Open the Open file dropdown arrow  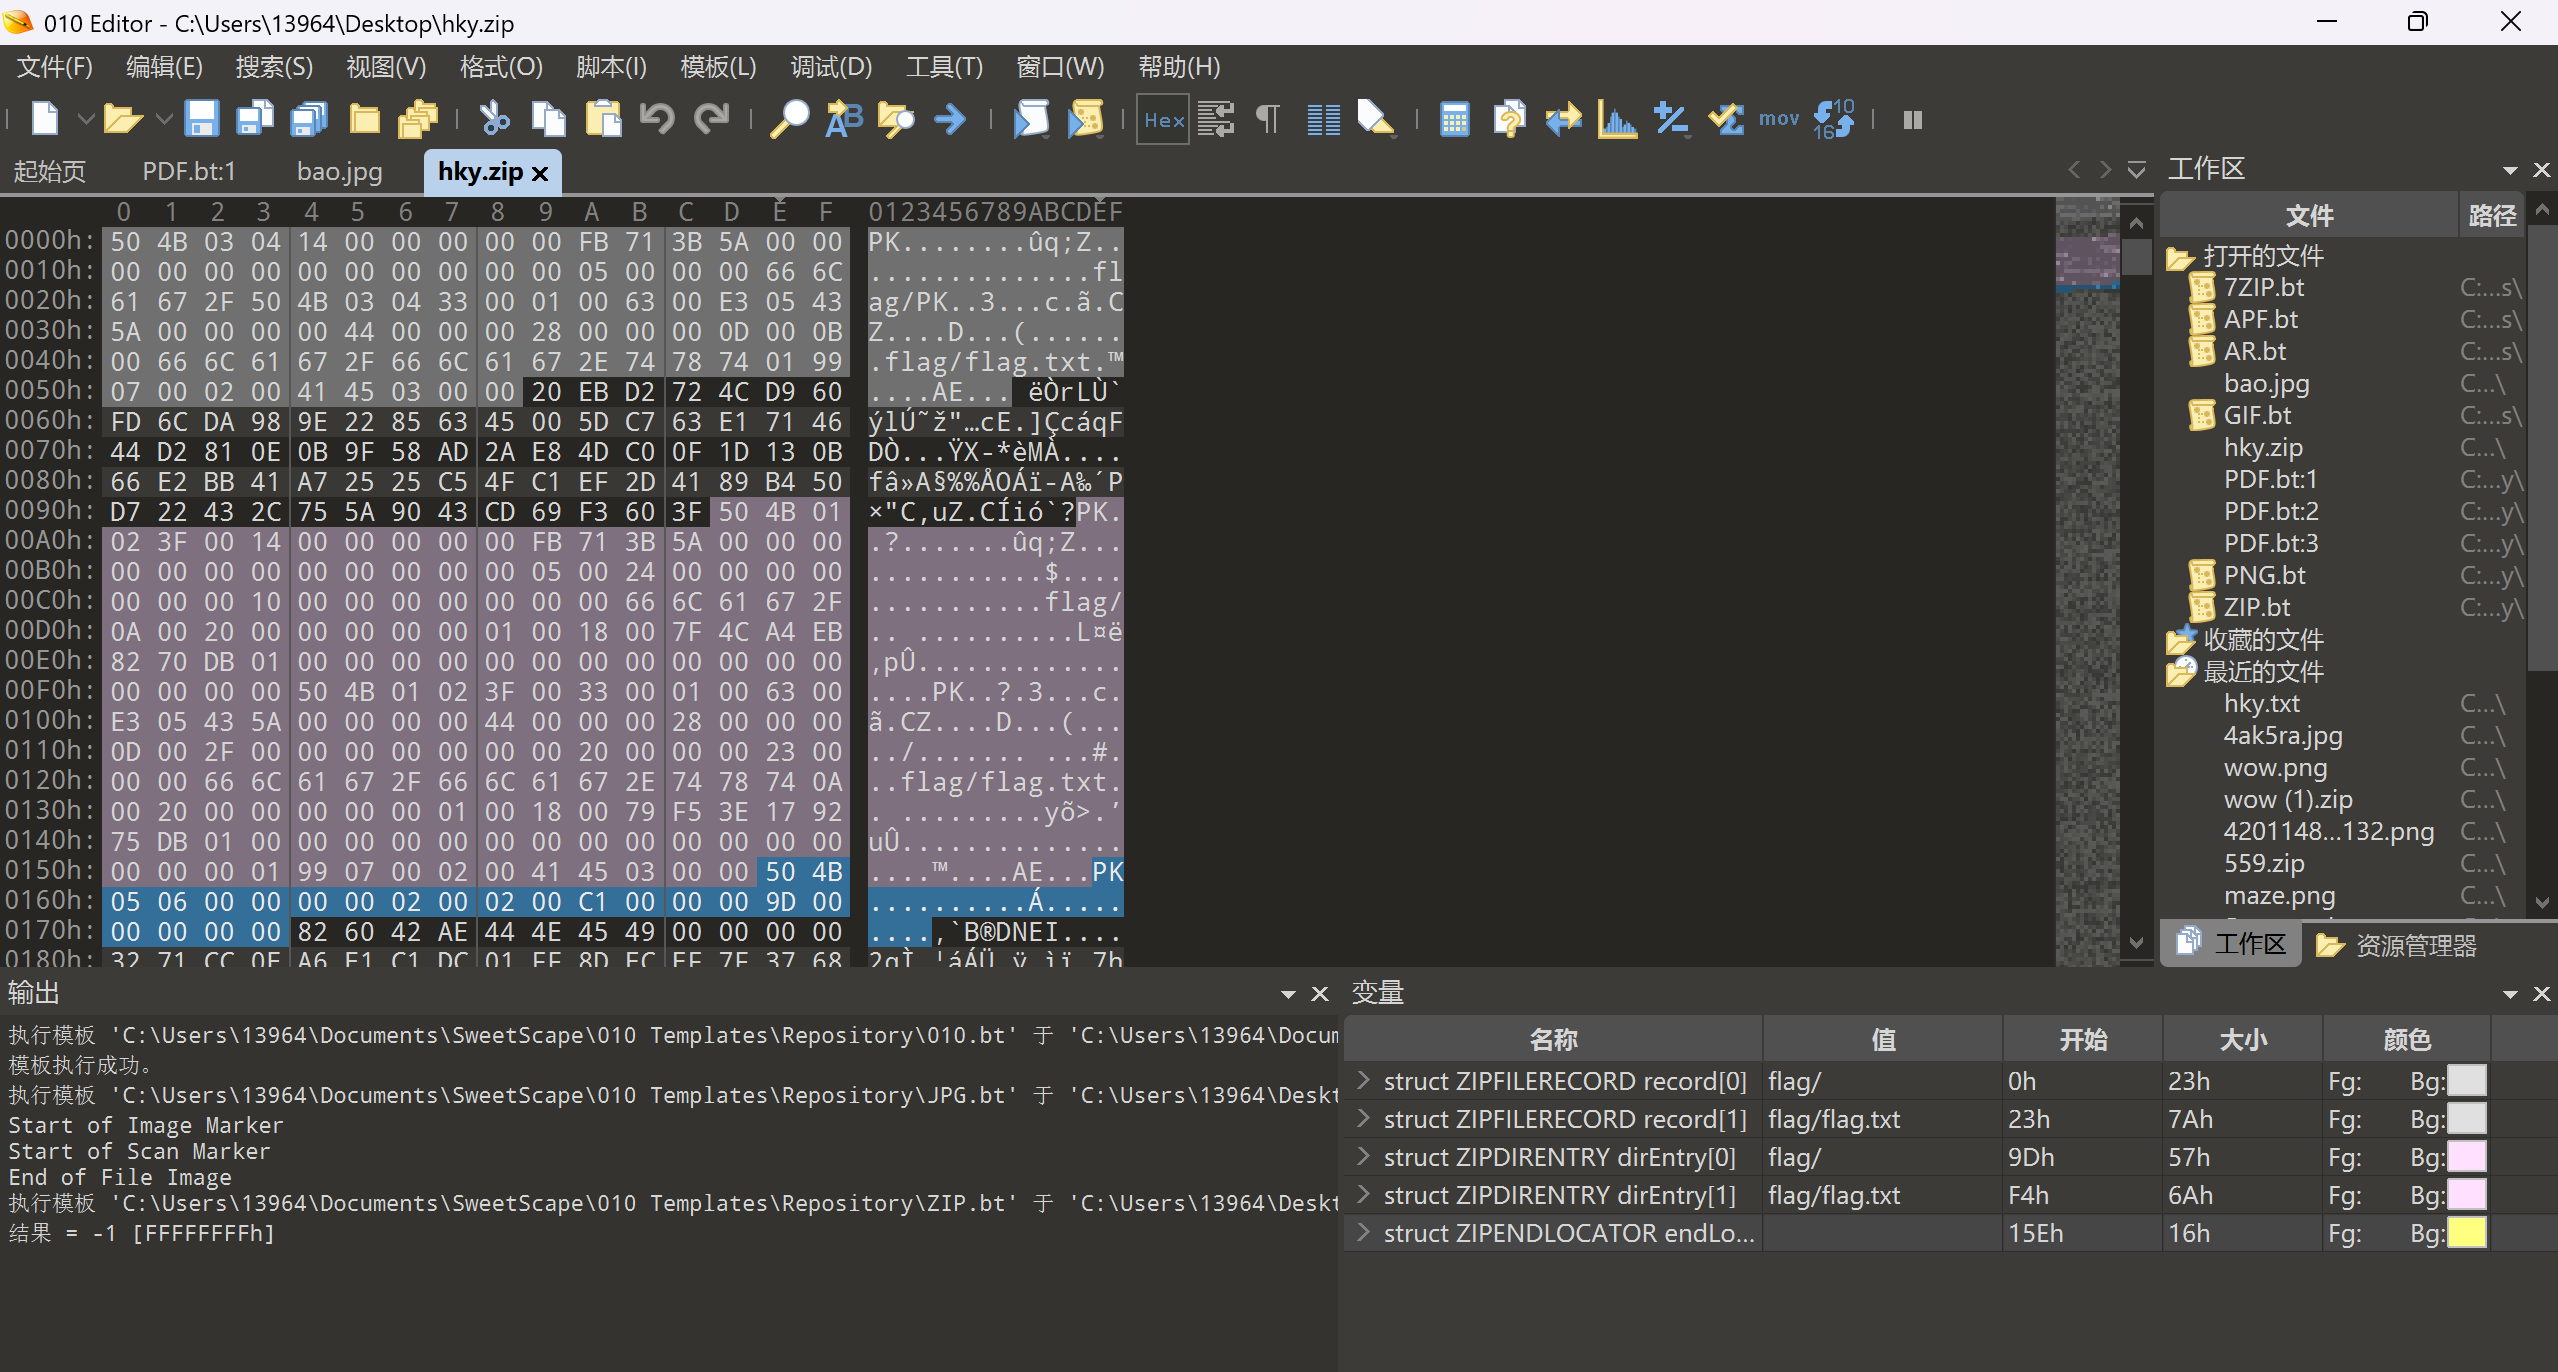tap(165, 119)
